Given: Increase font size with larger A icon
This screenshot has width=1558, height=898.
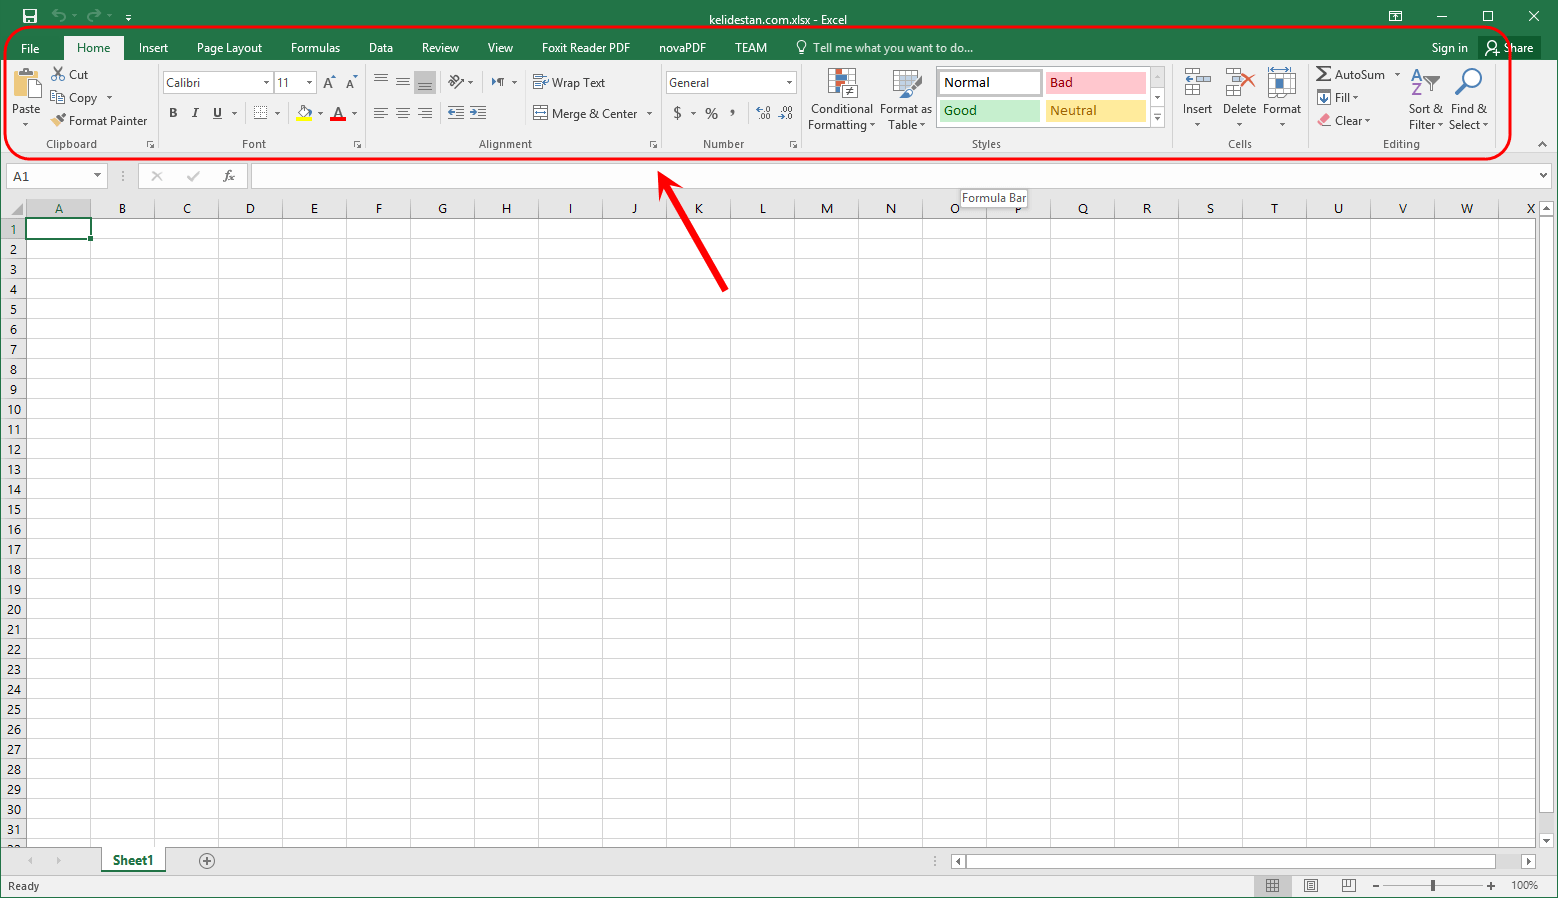Looking at the screenshot, I should click(329, 83).
